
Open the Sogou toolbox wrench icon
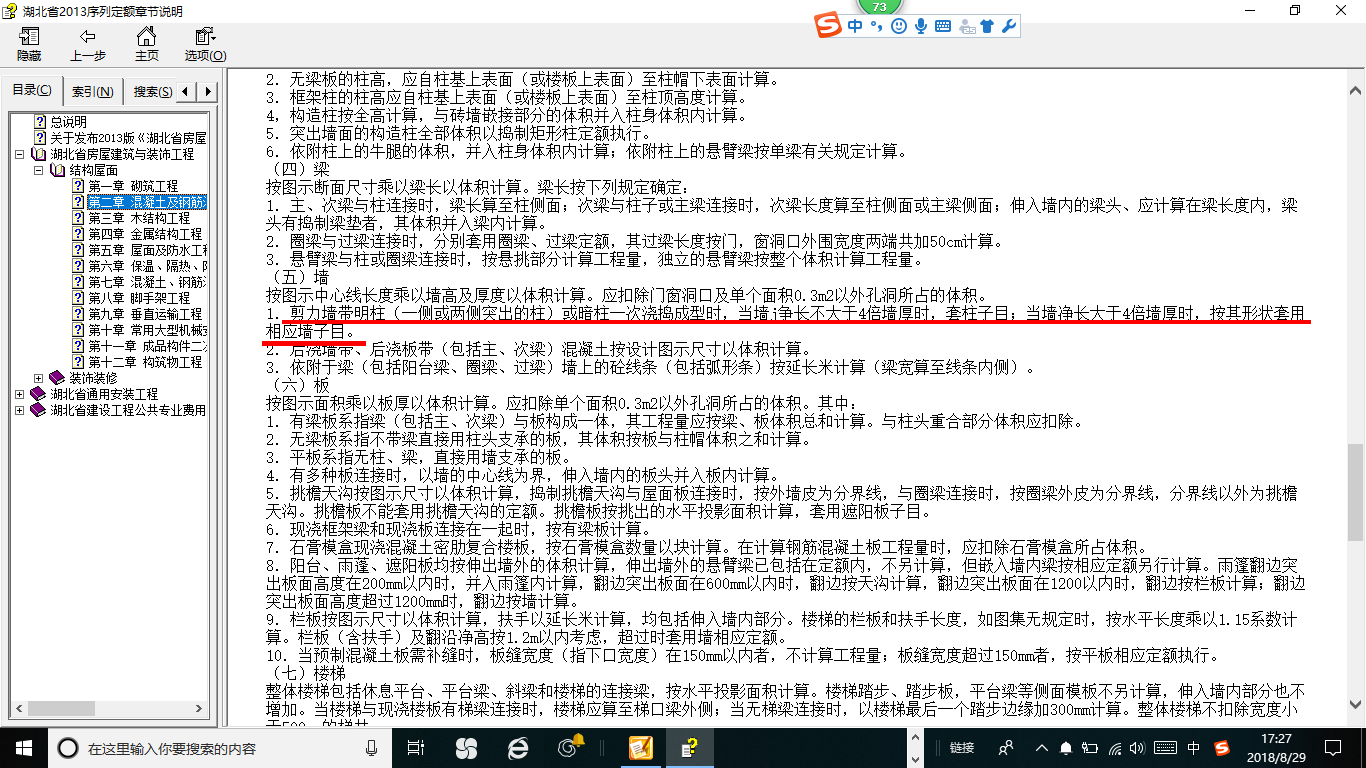[1009, 26]
